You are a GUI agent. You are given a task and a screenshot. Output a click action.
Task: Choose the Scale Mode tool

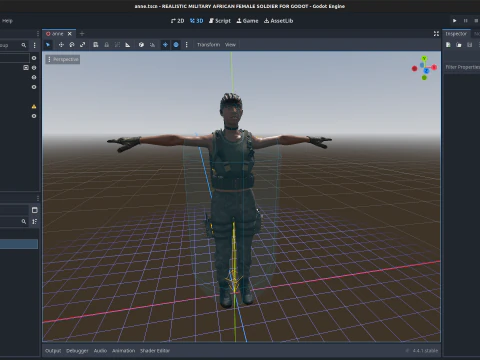(82, 45)
